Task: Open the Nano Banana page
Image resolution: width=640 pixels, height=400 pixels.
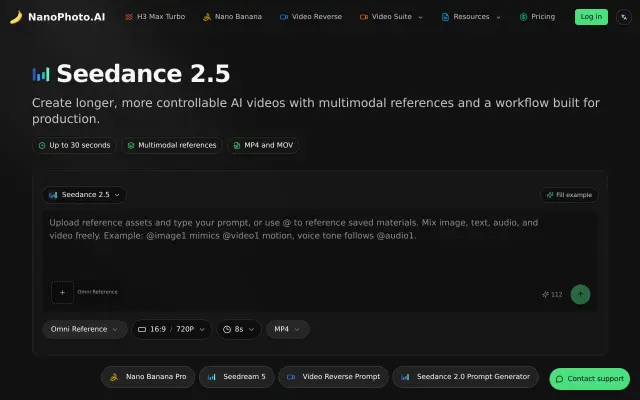Action: [232, 17]
